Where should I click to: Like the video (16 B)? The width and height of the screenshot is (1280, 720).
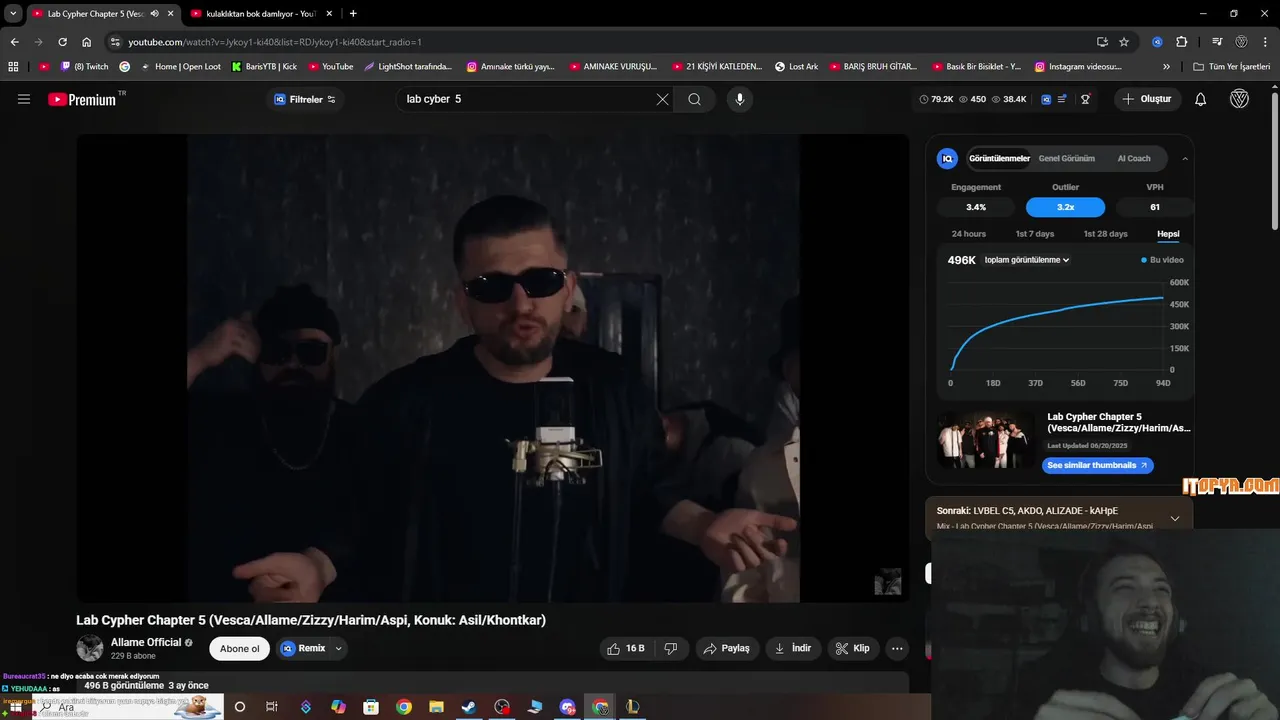point(625,648)
